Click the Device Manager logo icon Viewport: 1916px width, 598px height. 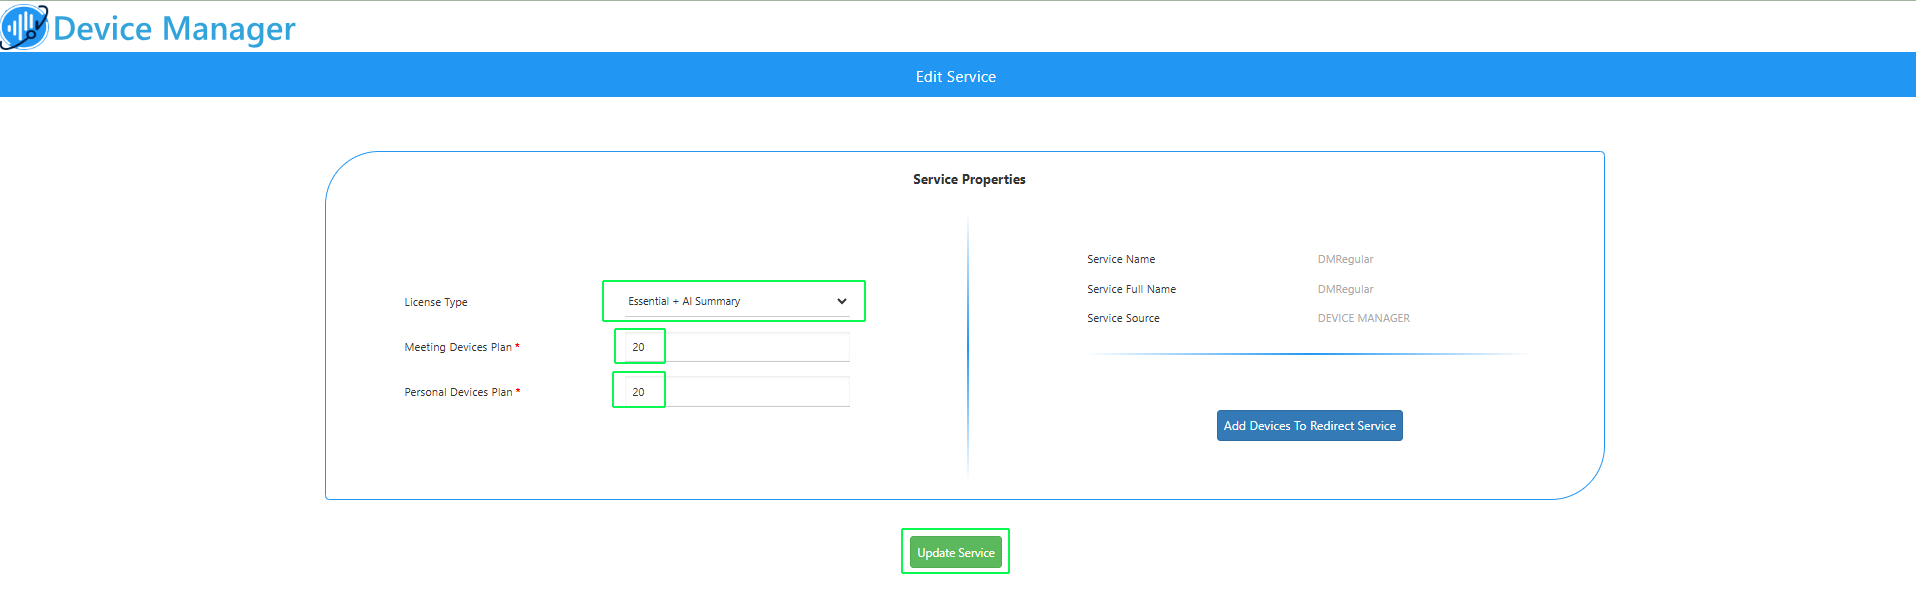(x=24, y=27)
